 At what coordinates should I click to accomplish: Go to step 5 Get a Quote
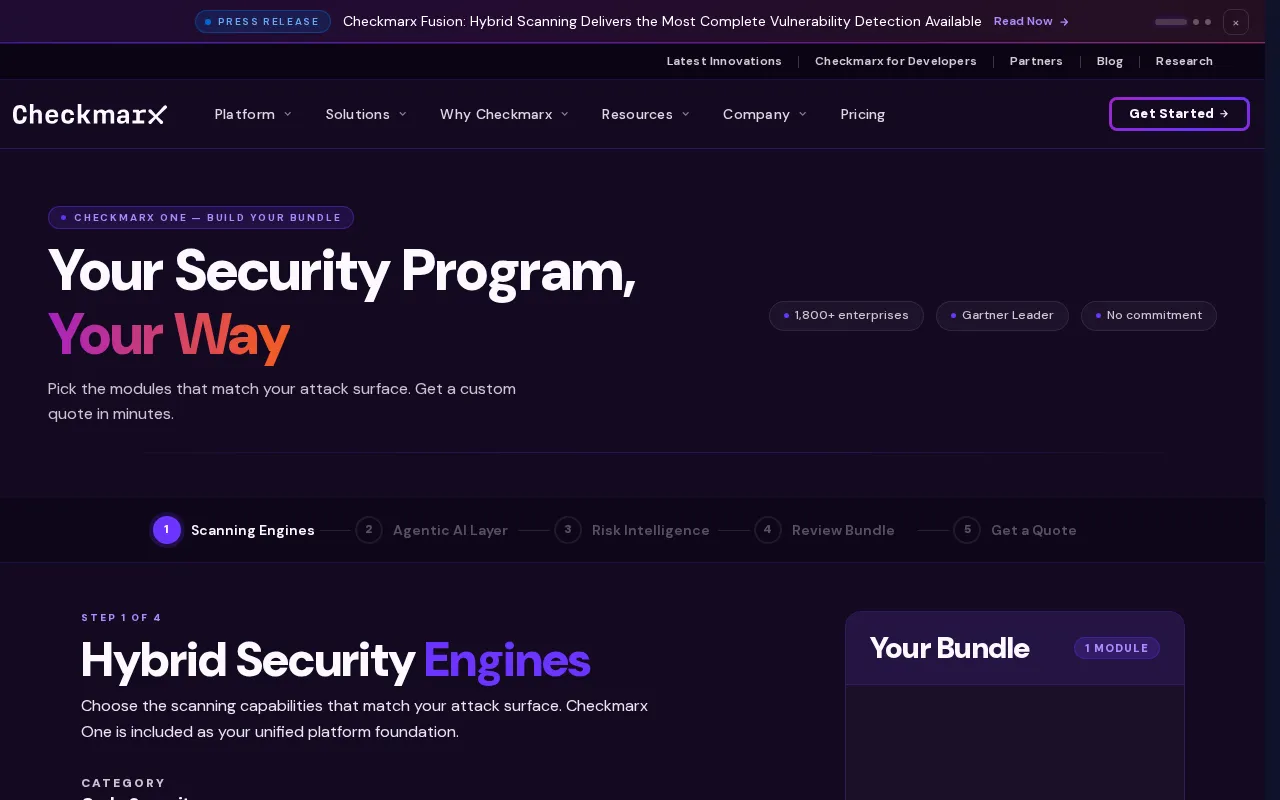[1015, 530]
